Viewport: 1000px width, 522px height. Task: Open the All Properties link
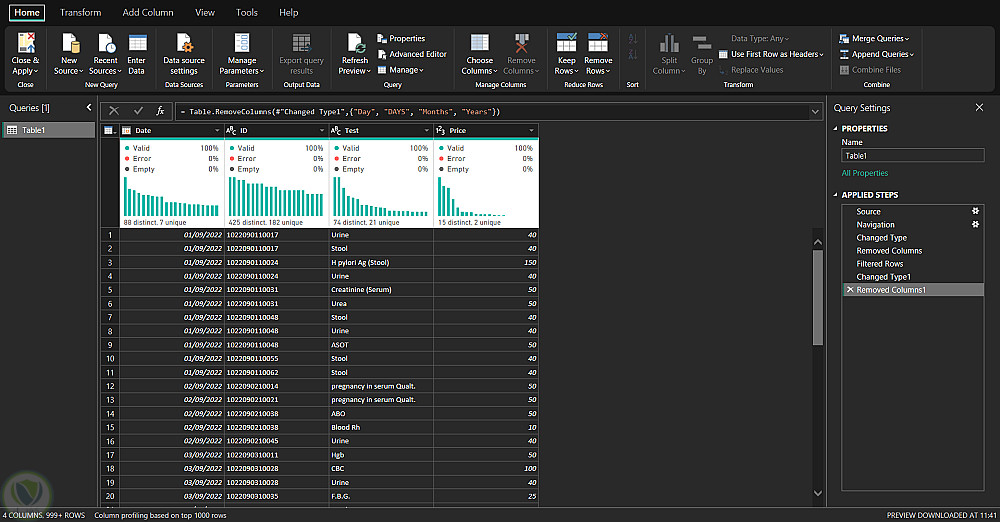[865, 174]
